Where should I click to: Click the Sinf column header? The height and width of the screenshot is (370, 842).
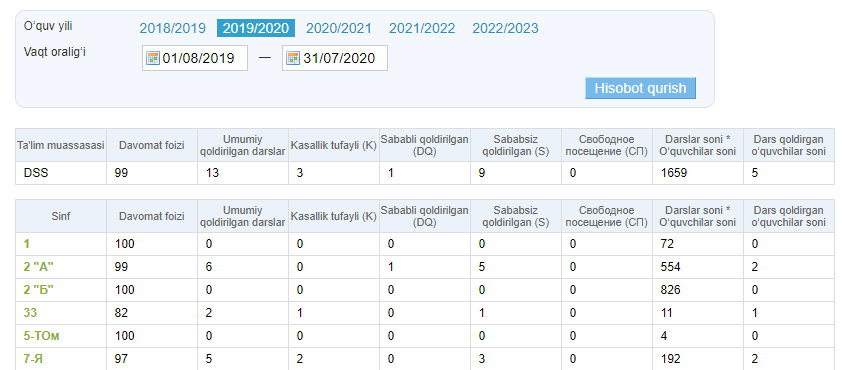(x=61, y=216)
